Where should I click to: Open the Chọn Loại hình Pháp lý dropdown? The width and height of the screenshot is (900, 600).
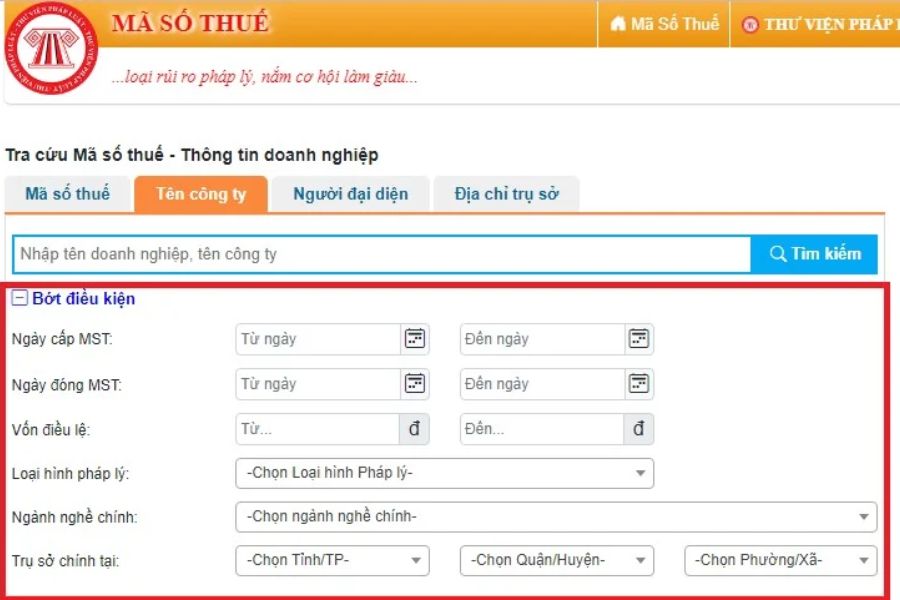pos(444,473)
